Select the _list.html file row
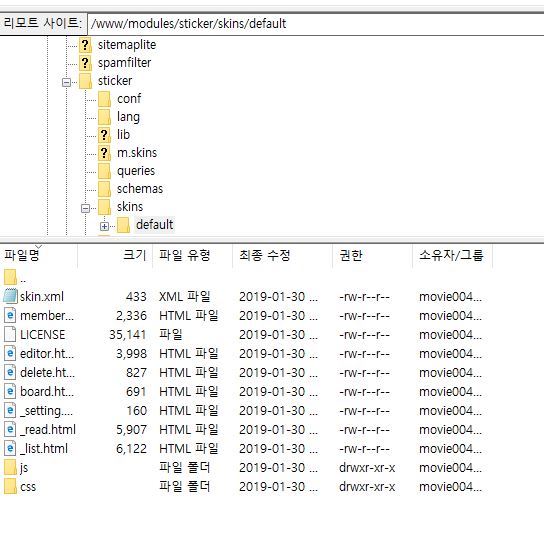 coord(246,448)
